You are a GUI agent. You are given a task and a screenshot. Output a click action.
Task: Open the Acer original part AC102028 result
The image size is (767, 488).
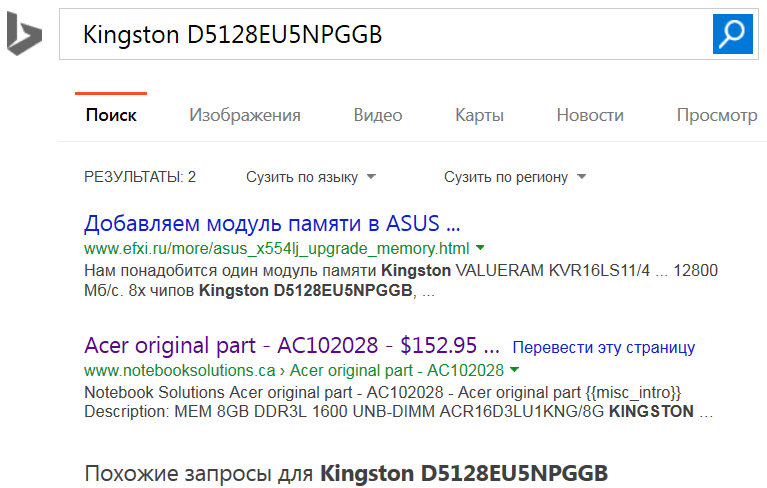click(x=291, y=346)
